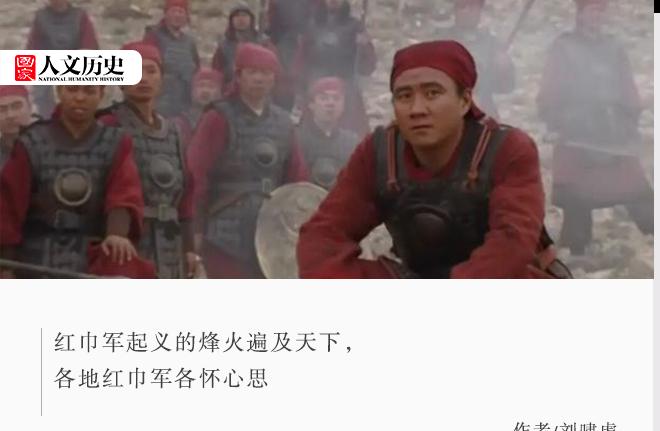The width and height of the screenshot is (660, 431).
Task: Click the dark scrollbar thumb at top
Action: pos(657,6)
